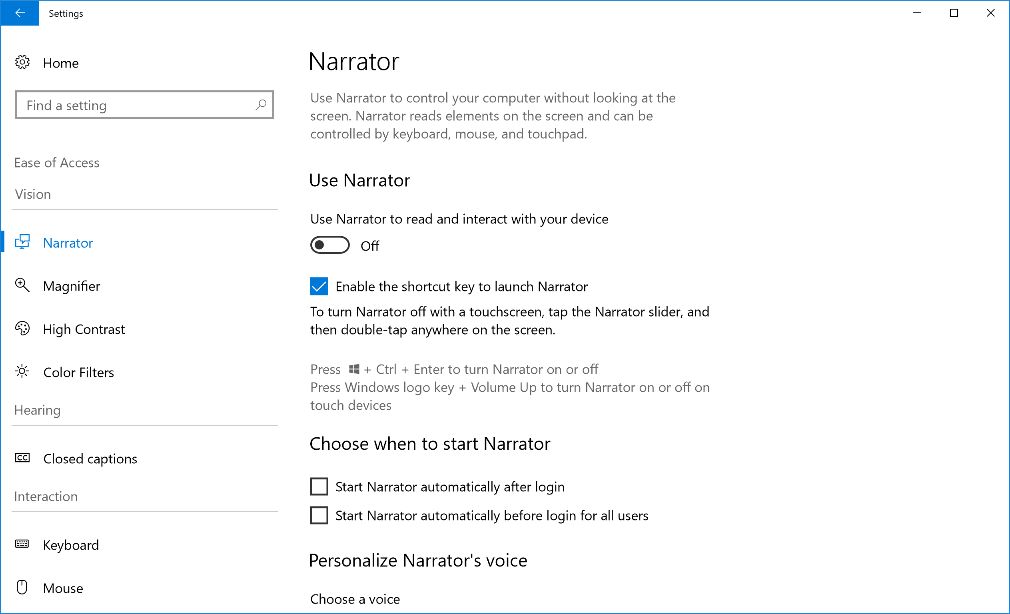The width and height of the screenshot is (1010, 614).
Task: Go to the Color Filters page
Action: pyautogui.click(x=79, y=372)
